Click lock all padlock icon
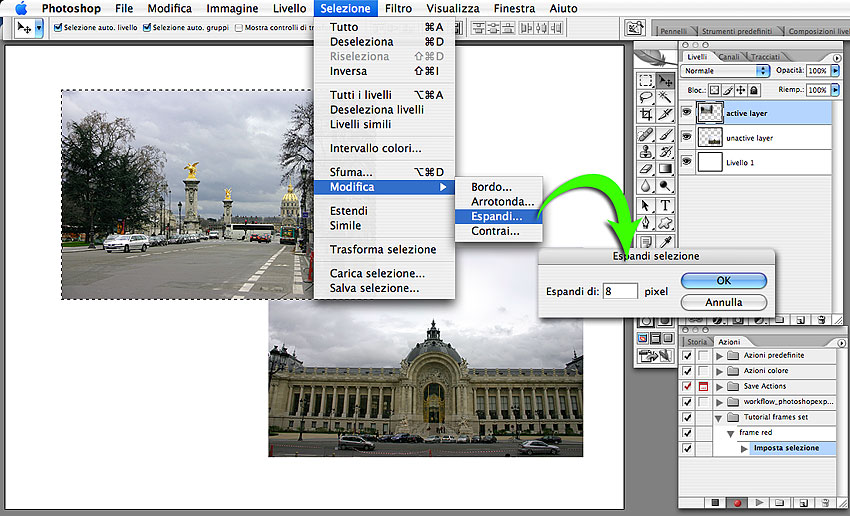Viewport: 850px width, 516px height. tap(754, 90)
